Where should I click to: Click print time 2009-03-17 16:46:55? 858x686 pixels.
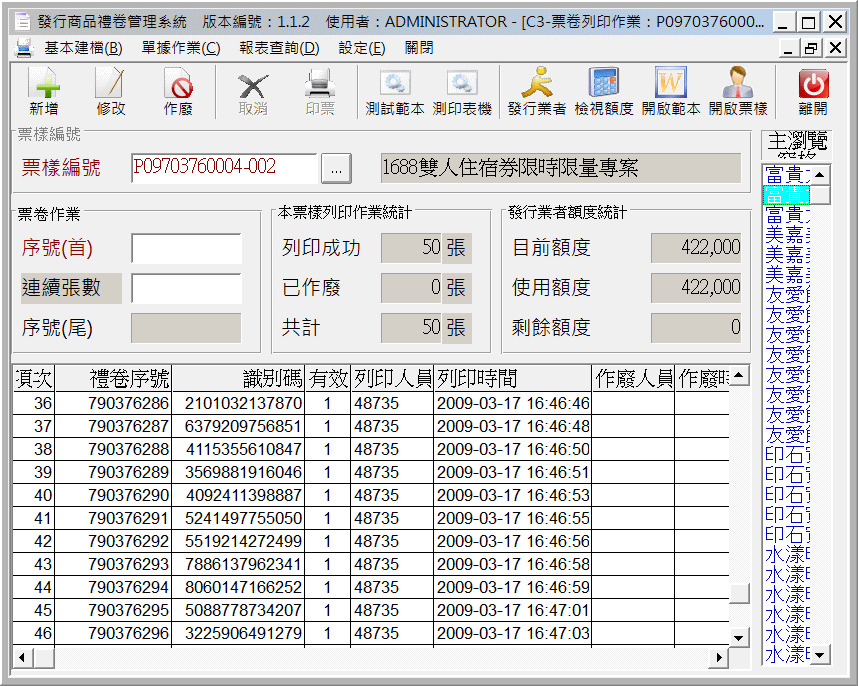[513, 519]
